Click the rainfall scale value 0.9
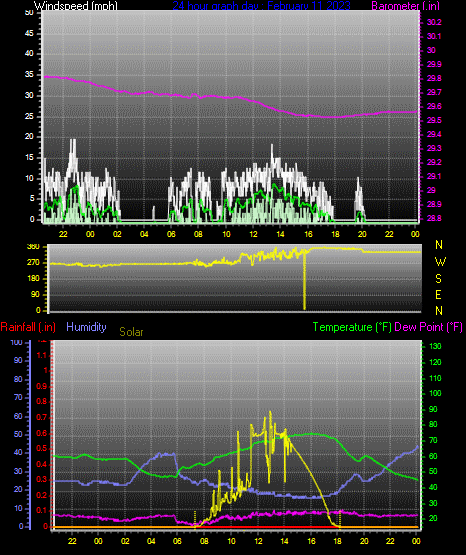 42,386
